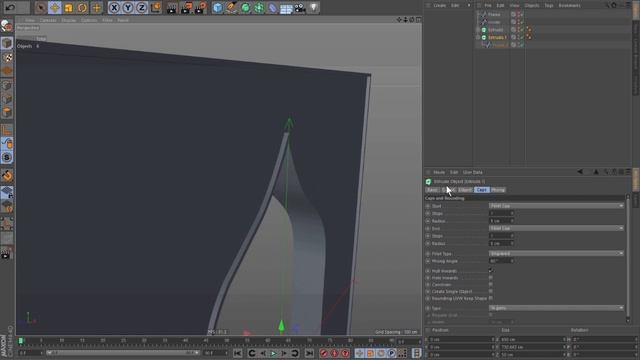The height and width of the screenshot is (360, 640).
Task: Jump to the animation start
Action: point(238,353)
